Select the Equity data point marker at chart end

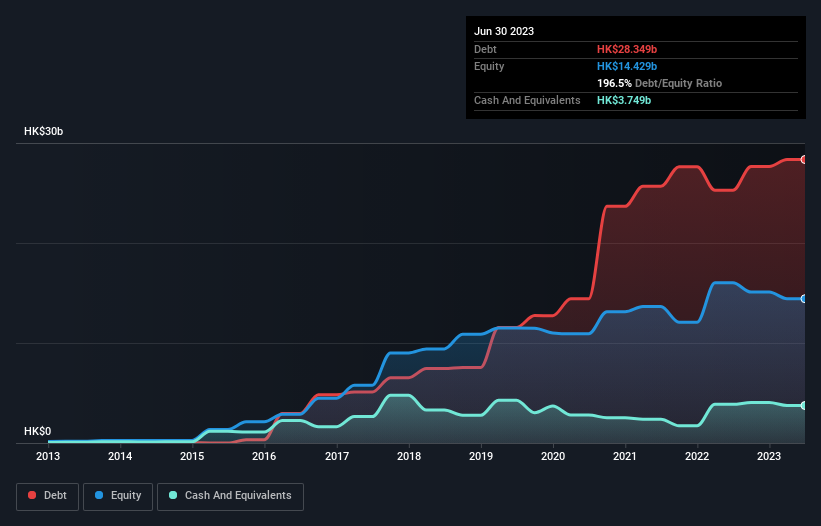[x=804, y=299]
